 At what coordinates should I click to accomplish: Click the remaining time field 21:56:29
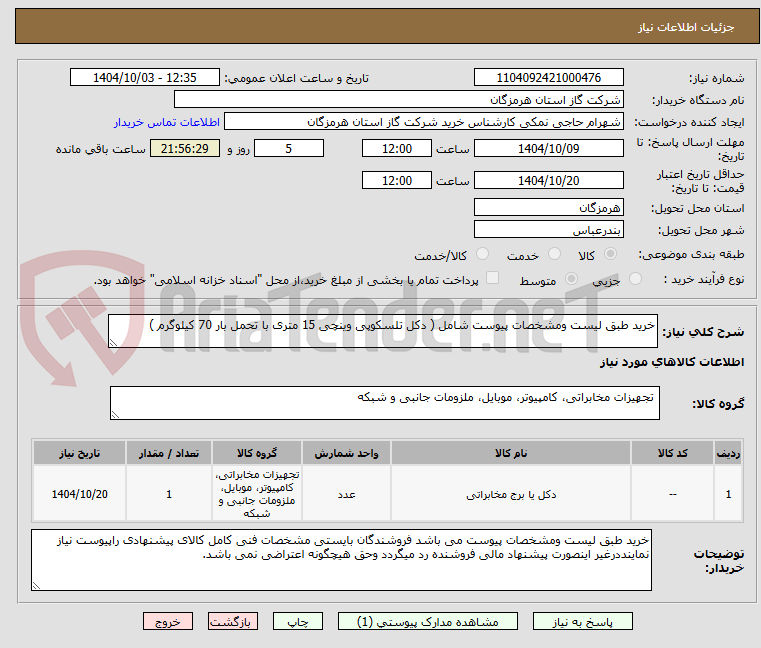(x=184, y=148)
